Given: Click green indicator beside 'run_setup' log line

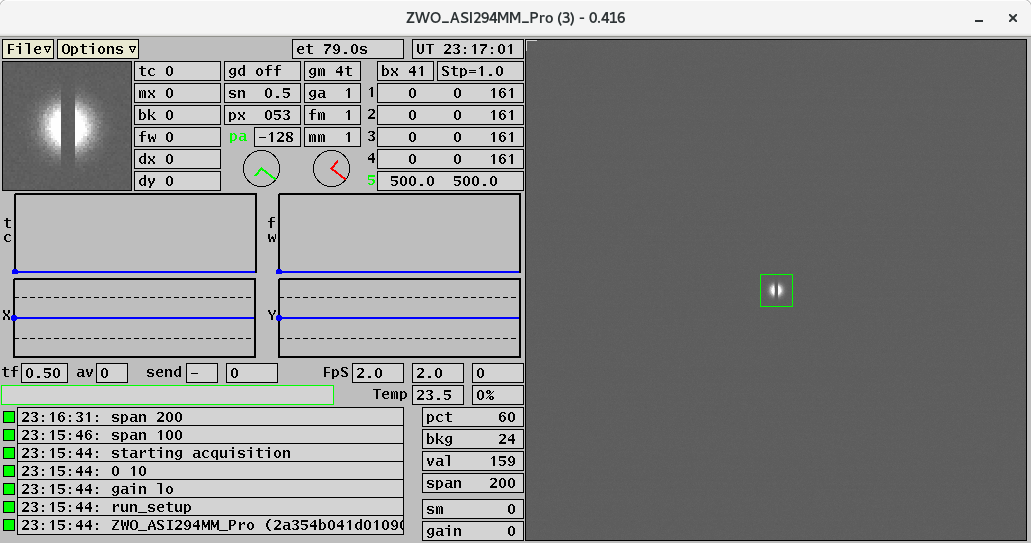Looking at the screenshot, I should 9,507.
